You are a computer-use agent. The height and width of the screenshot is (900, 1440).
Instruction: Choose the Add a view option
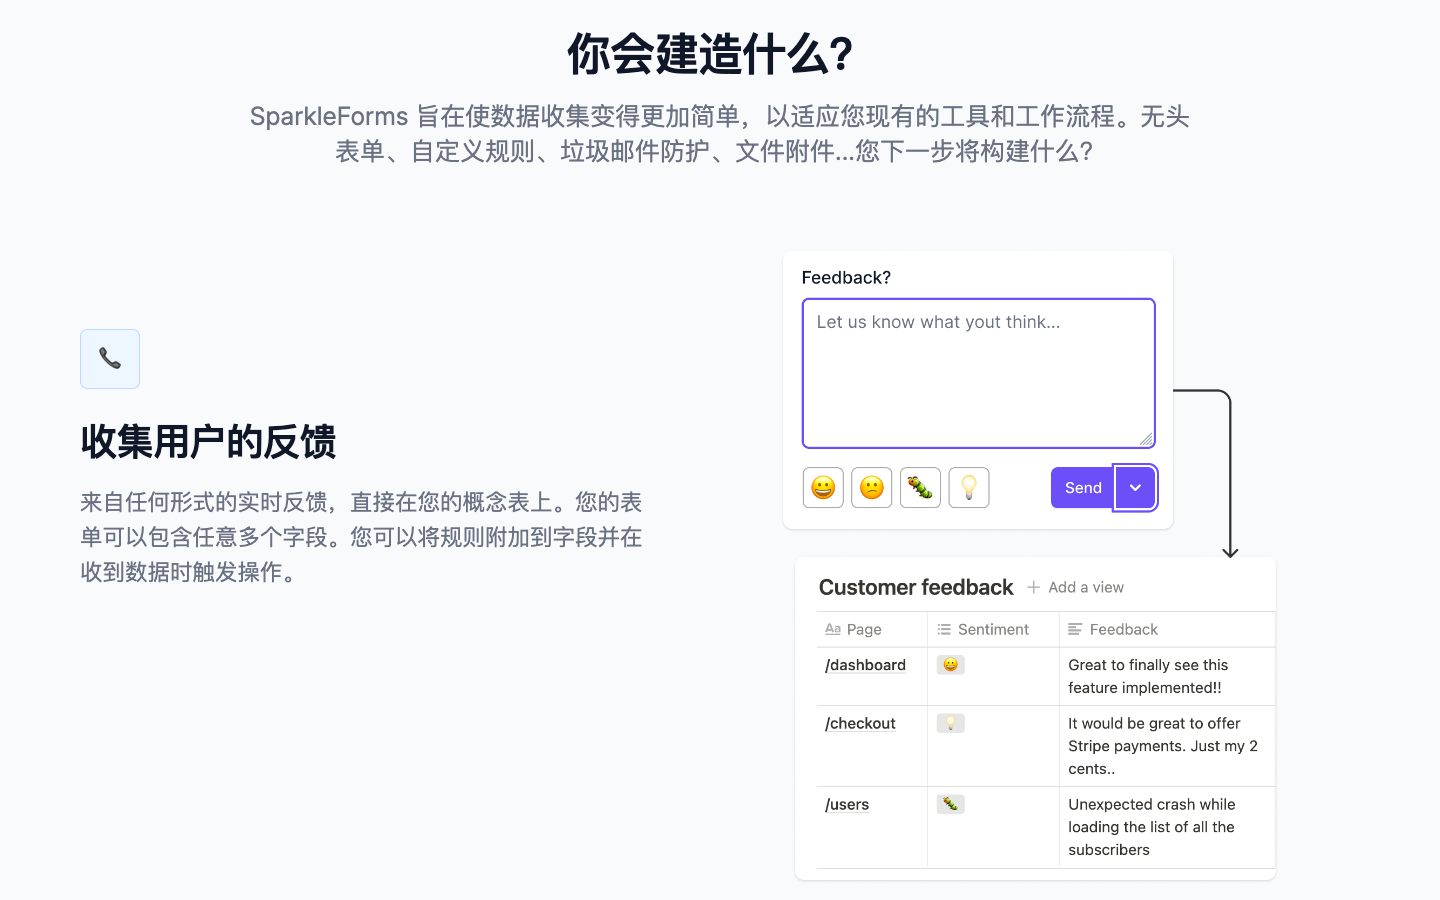pos(1086,587)
